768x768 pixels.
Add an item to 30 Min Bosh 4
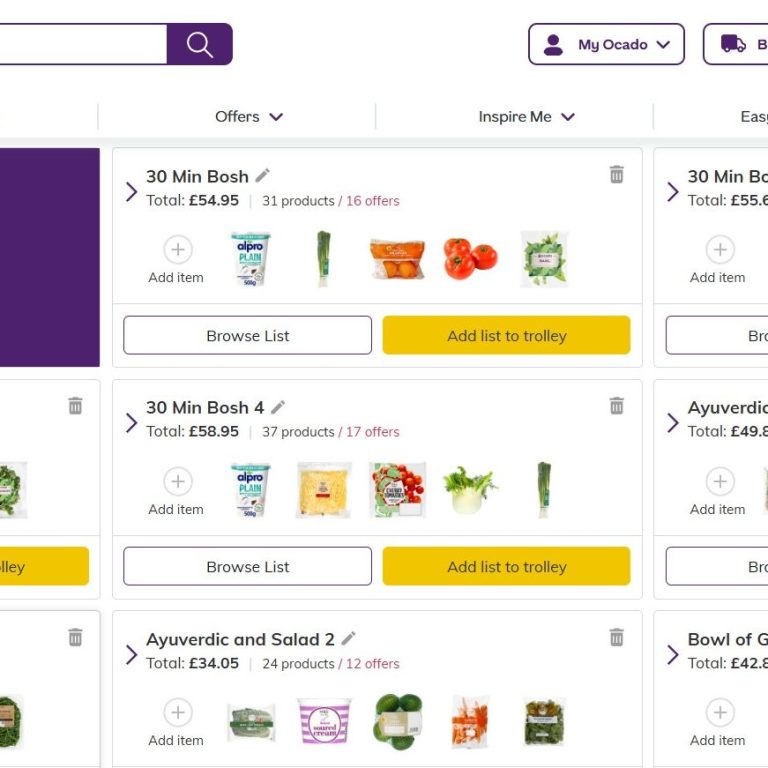coord(177,482)
